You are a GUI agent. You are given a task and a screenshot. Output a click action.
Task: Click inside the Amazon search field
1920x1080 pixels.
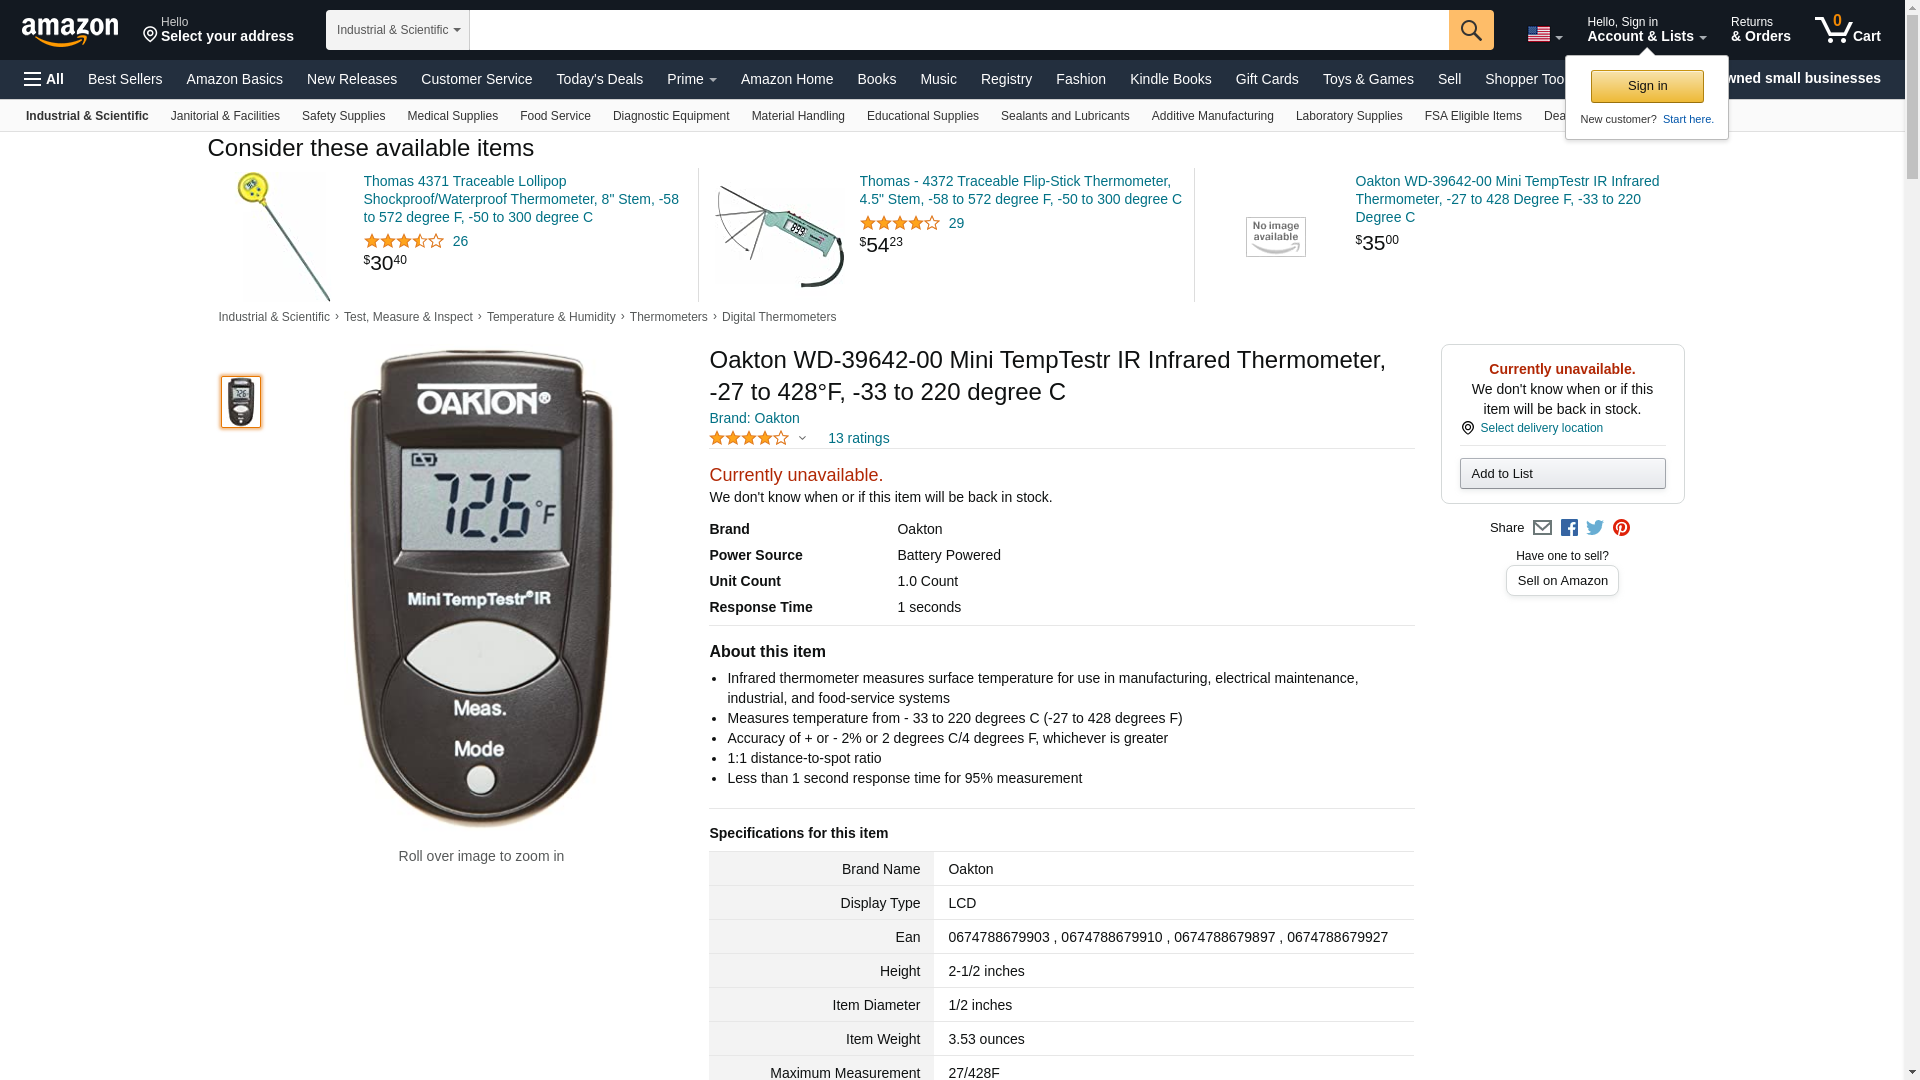959,30
